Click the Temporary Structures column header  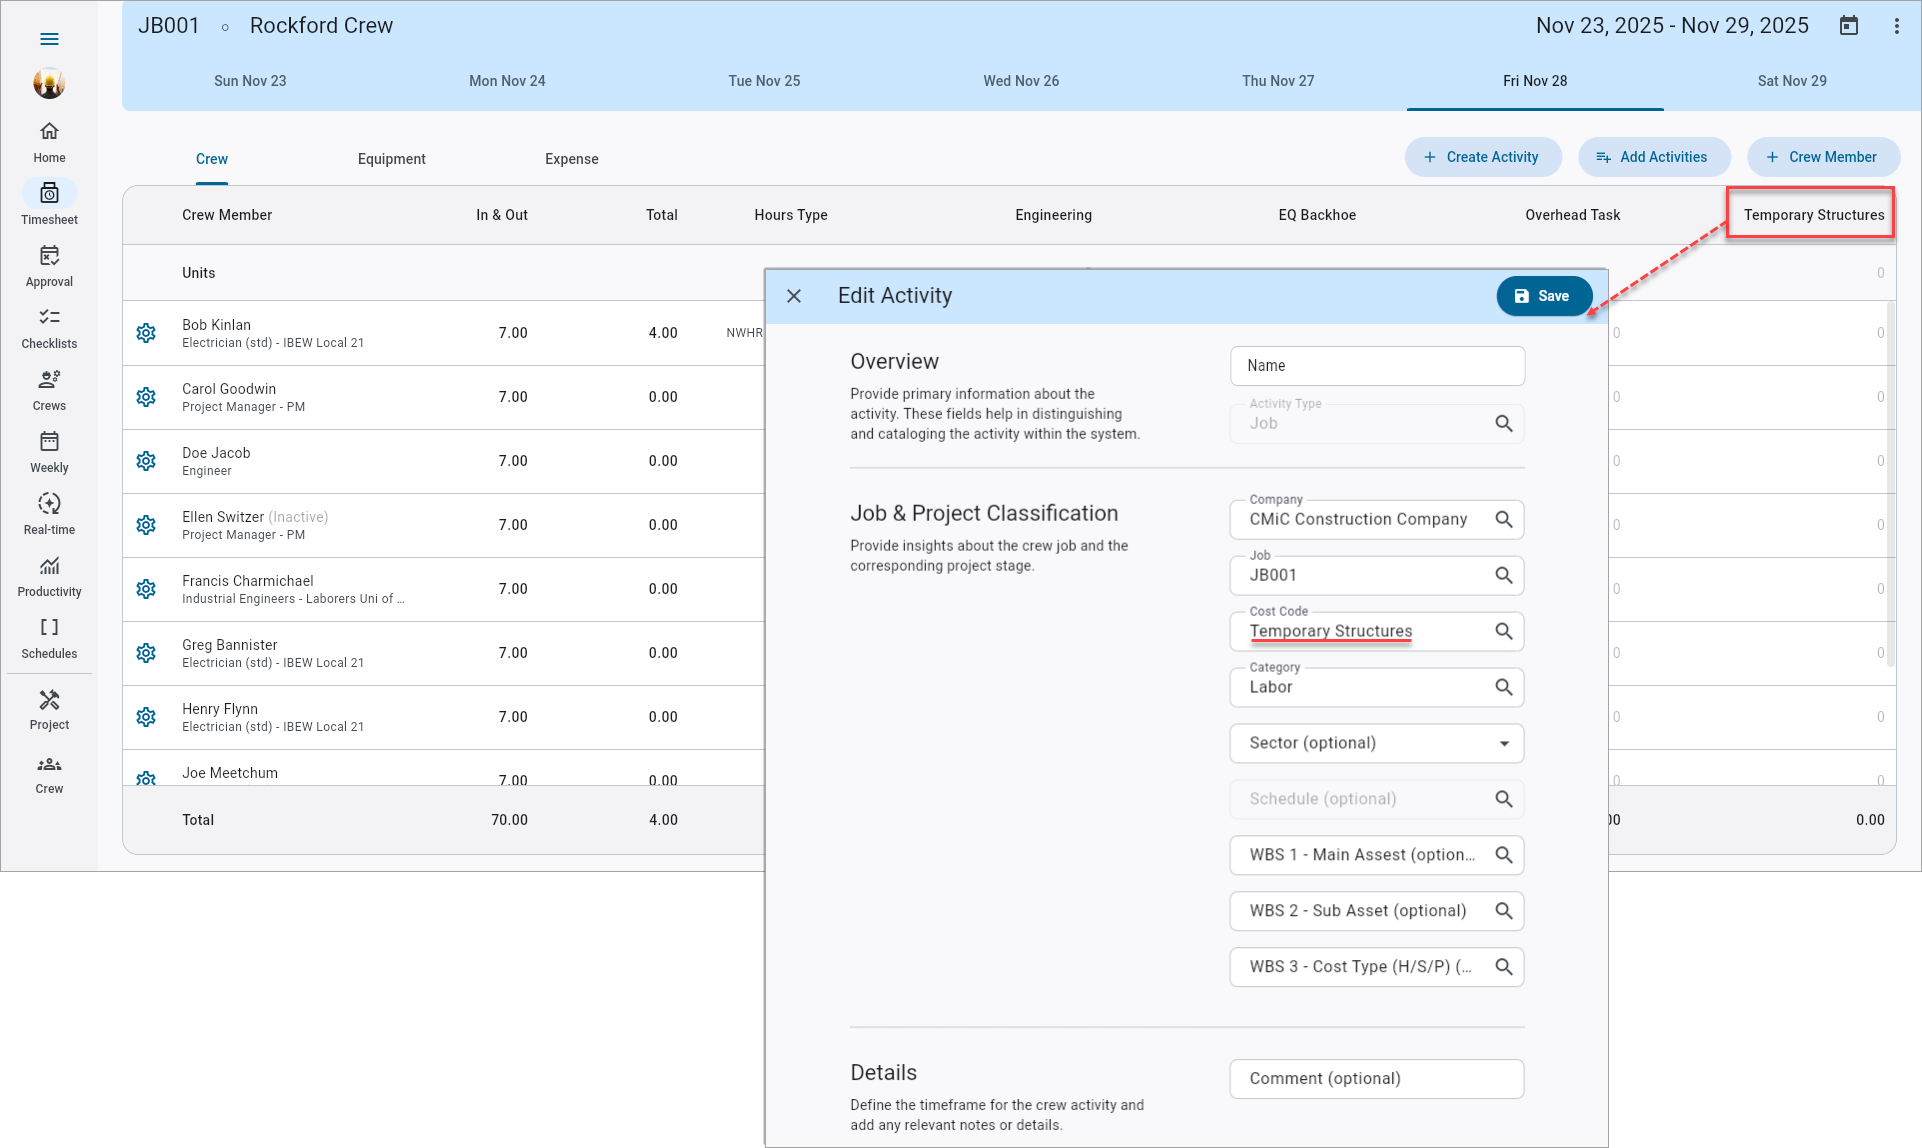1812,215
